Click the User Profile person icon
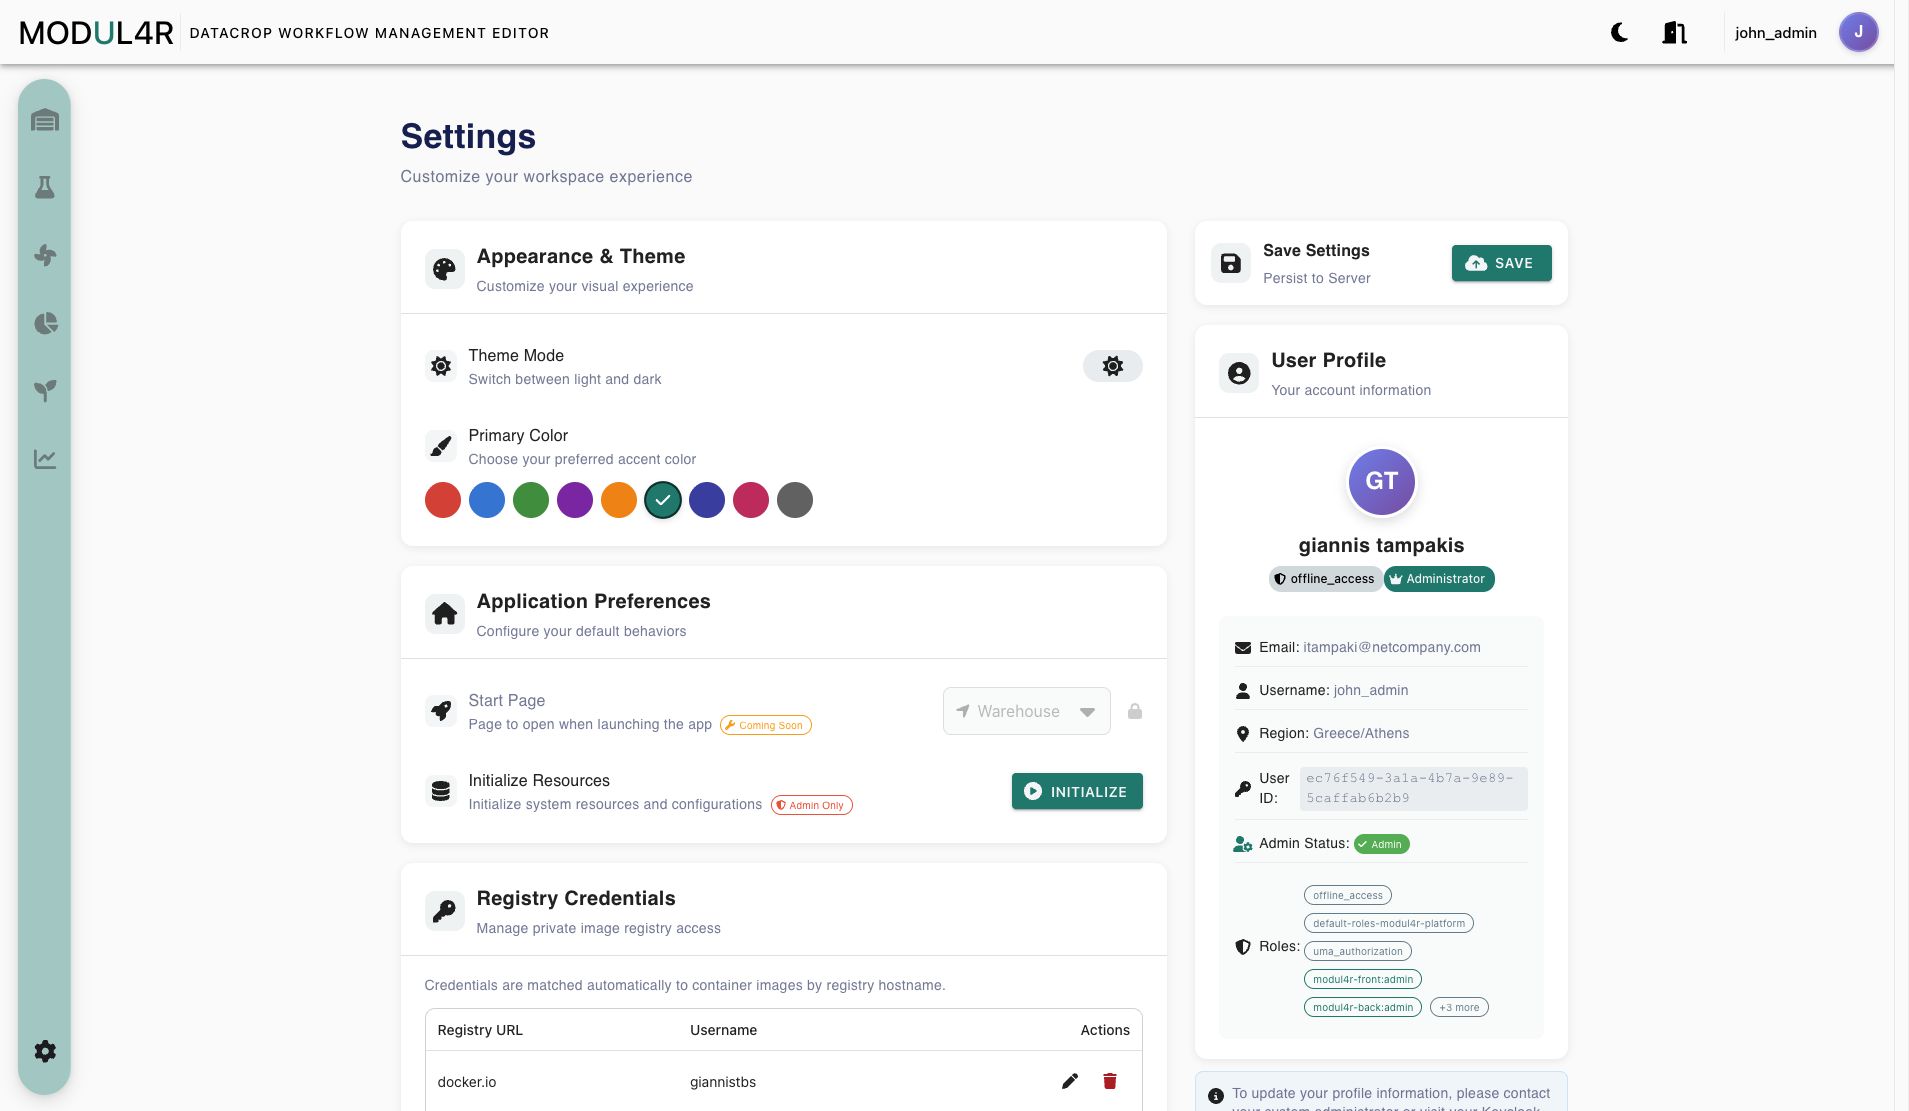 [x=1239, y=373]
